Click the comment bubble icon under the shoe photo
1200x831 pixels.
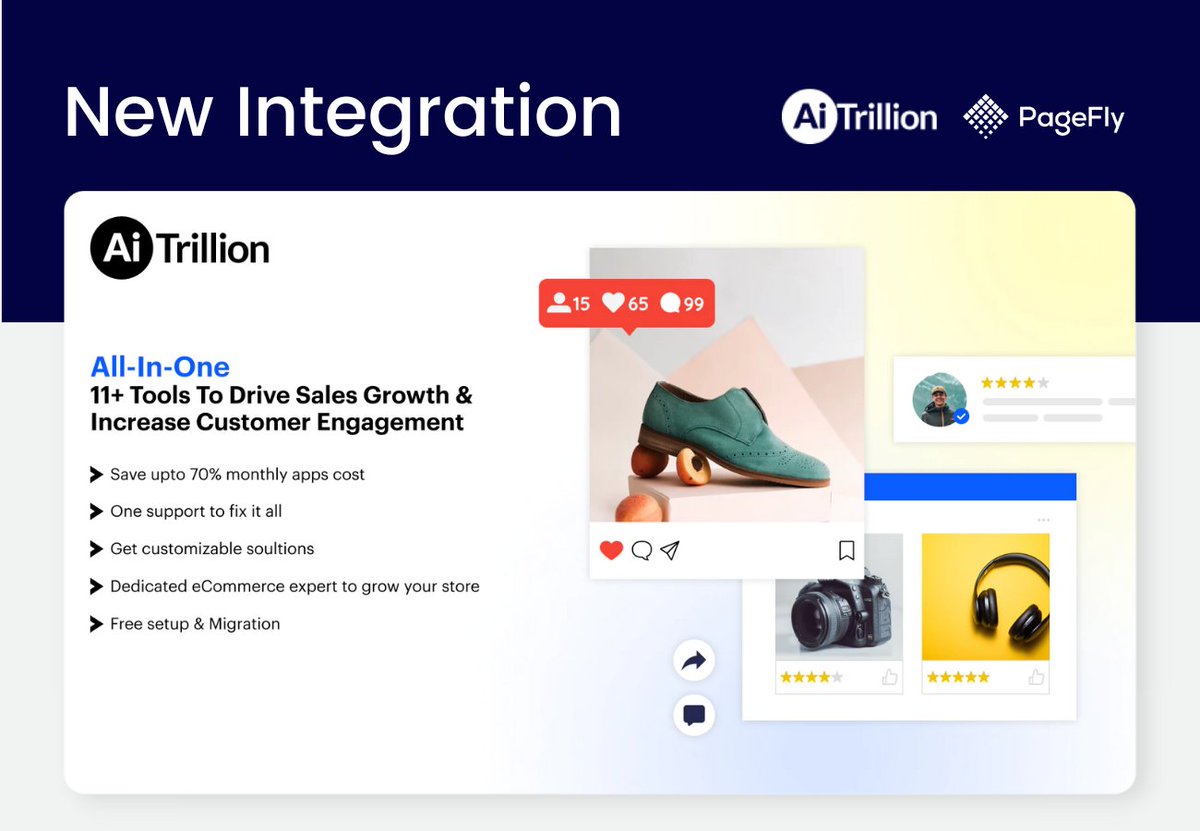tap(641, 550)
